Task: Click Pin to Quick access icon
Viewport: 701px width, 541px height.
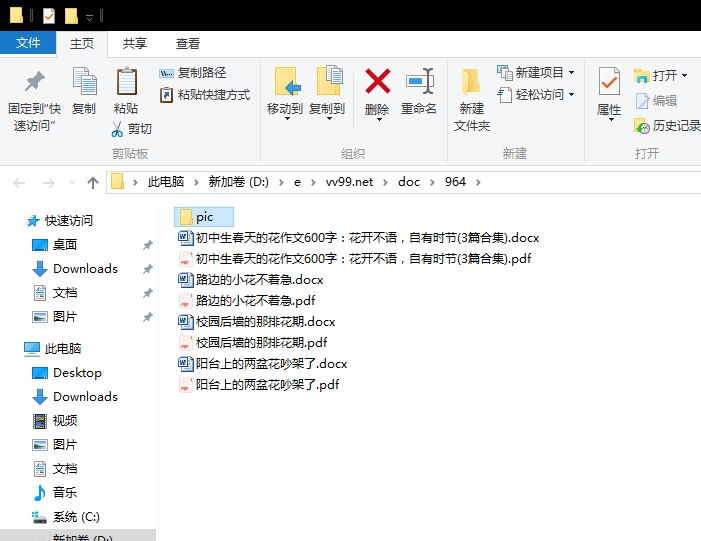Action: click(x=34, y=81)
